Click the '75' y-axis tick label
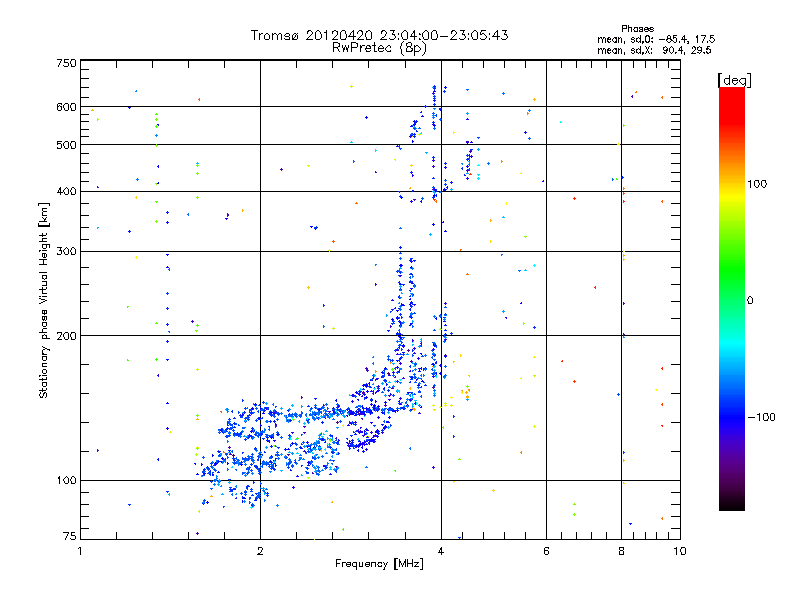The width and height of the screenshot is (800, 600). coord(70,536)
